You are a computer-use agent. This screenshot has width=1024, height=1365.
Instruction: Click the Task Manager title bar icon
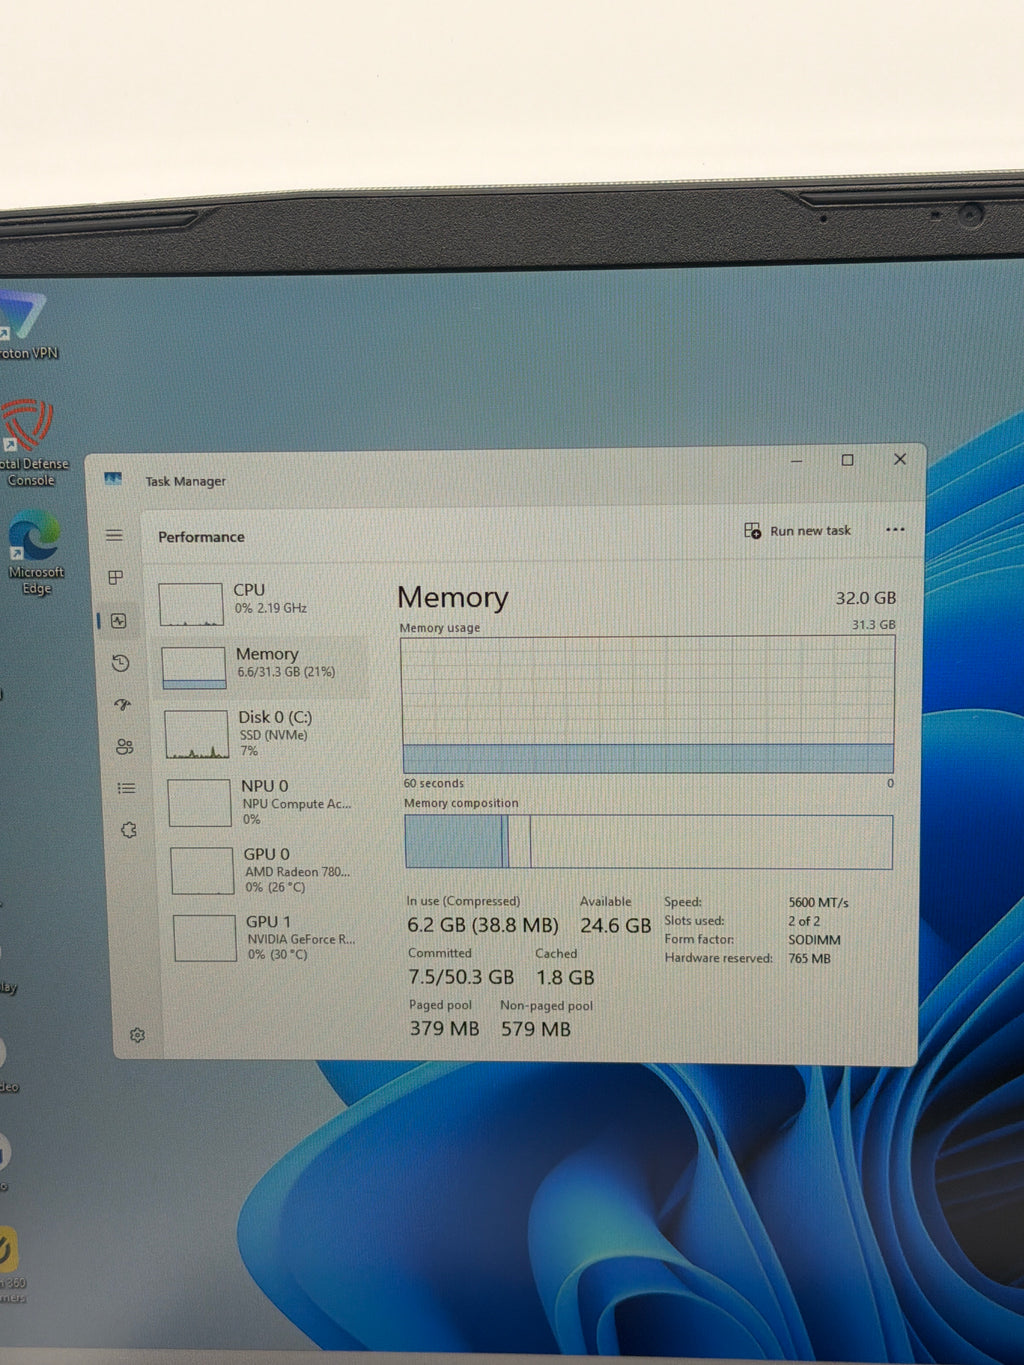pyautogui.click(x=113, y=479)
